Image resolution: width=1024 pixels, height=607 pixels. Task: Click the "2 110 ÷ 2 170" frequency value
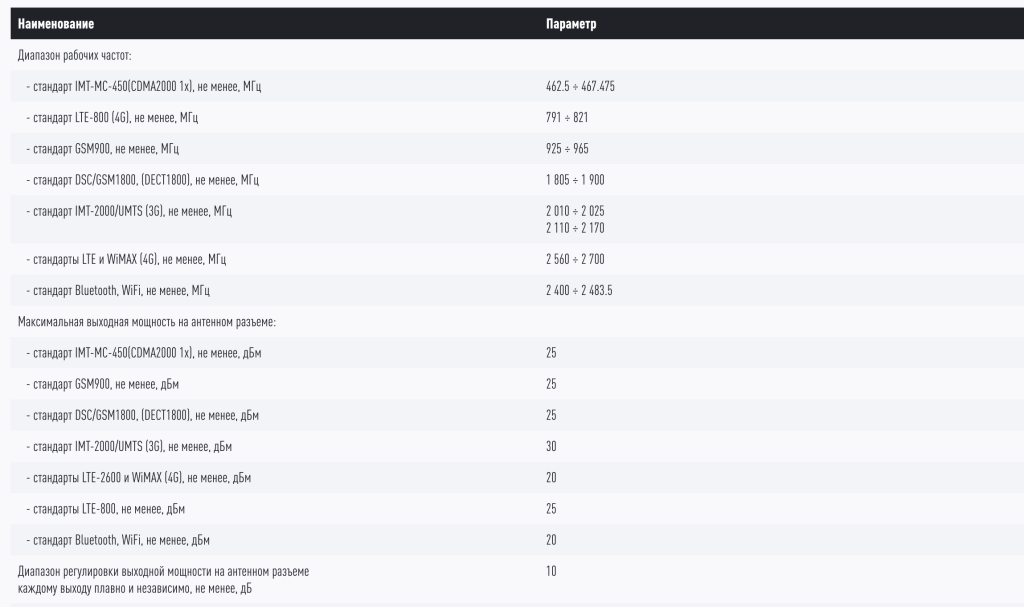pyautogui.click(x=575, y=228)
